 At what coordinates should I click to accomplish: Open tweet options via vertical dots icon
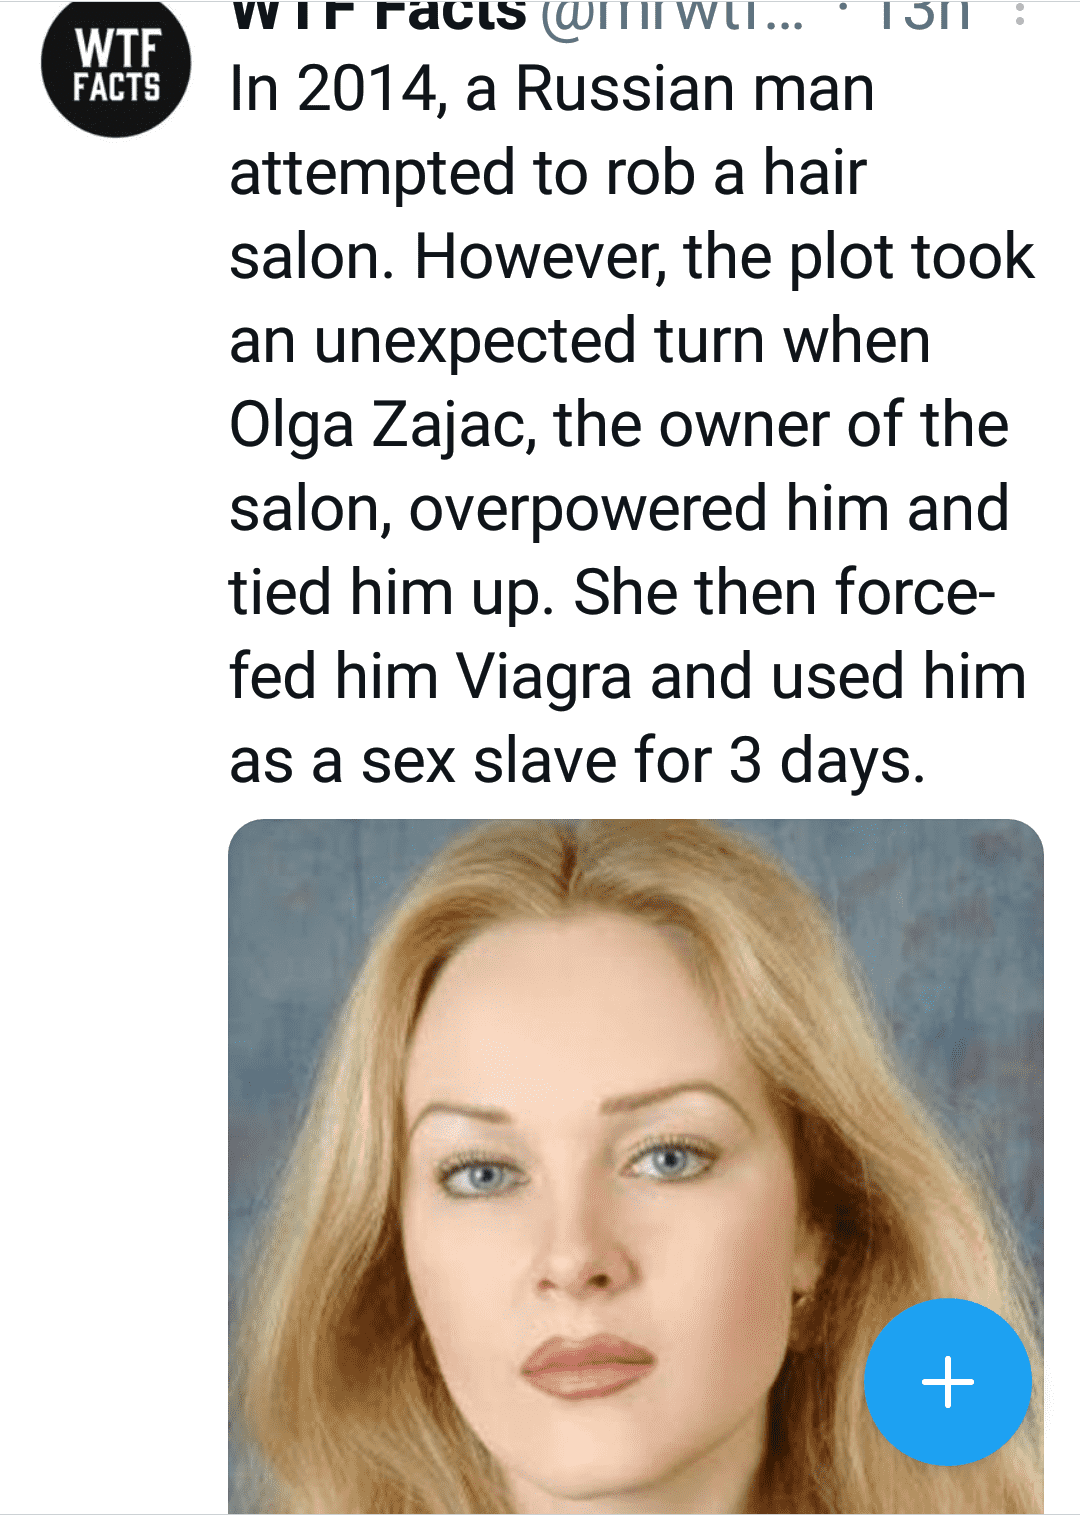(x=1020, y=14)
